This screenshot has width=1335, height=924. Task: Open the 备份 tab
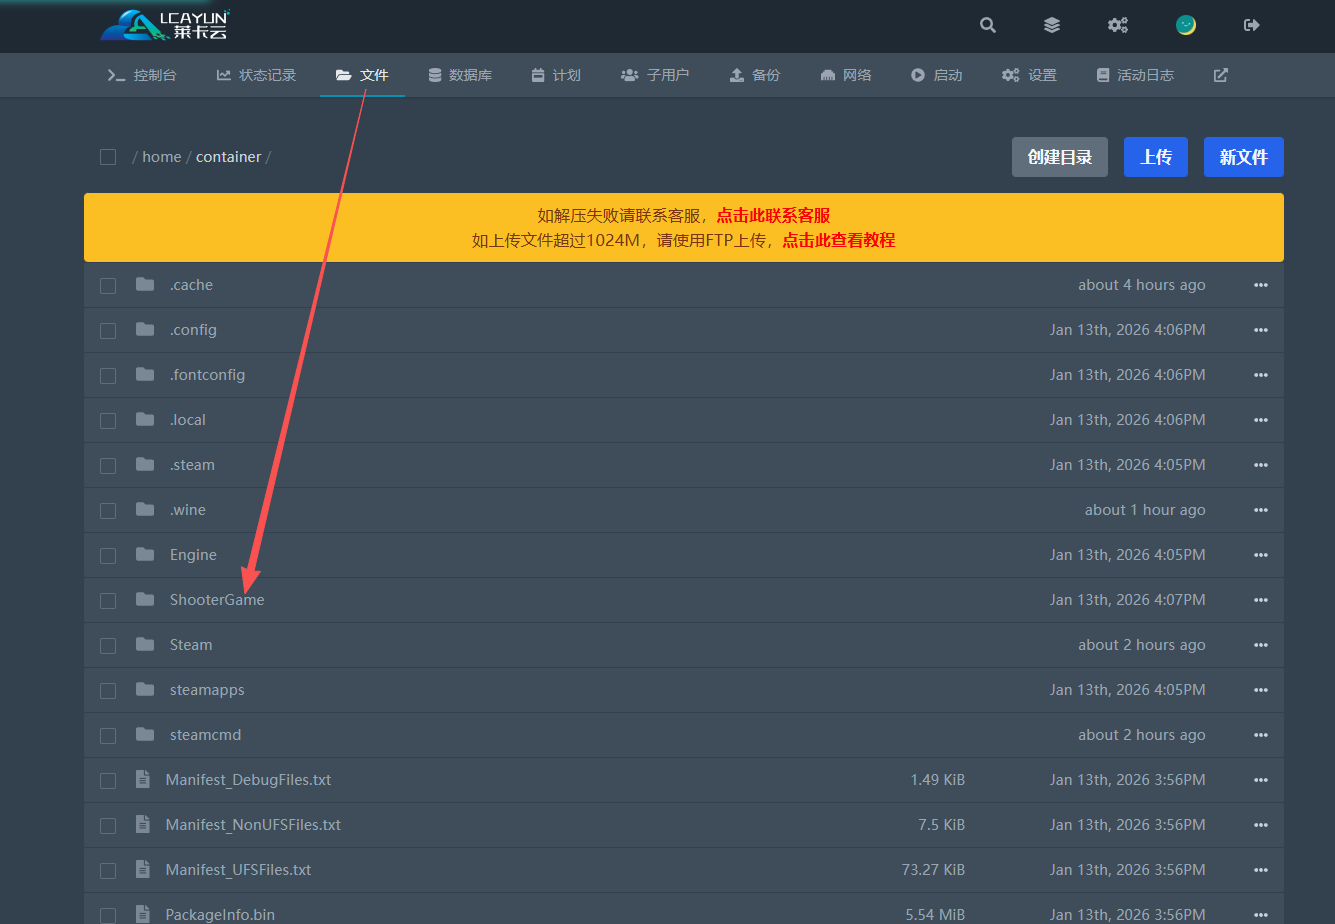coord(755,75)
